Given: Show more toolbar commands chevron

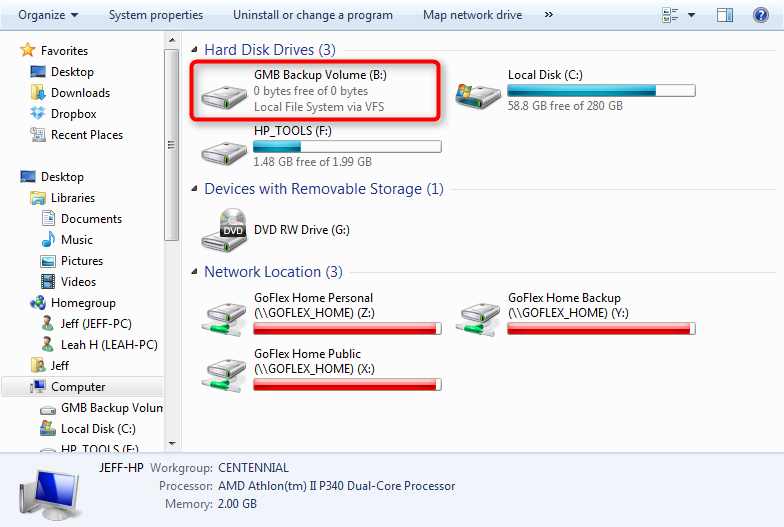Looking at the screenshot, I should click(x=548, y=15).
